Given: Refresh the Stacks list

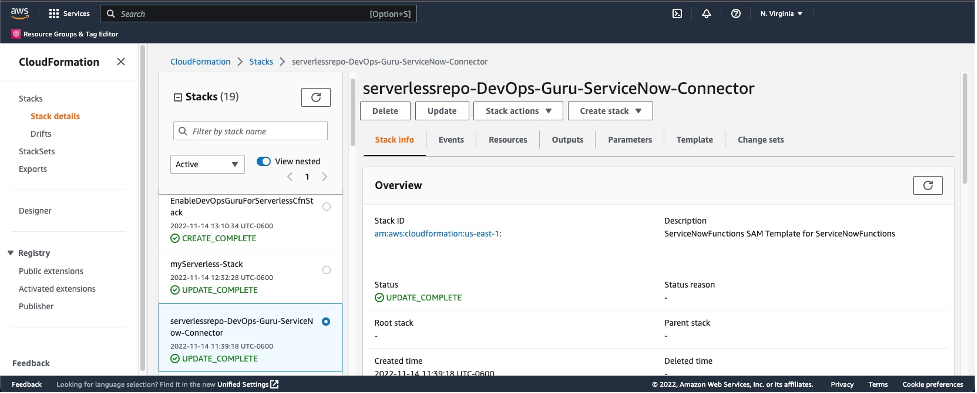Looking at the screenshot, I should coord(316,97).
